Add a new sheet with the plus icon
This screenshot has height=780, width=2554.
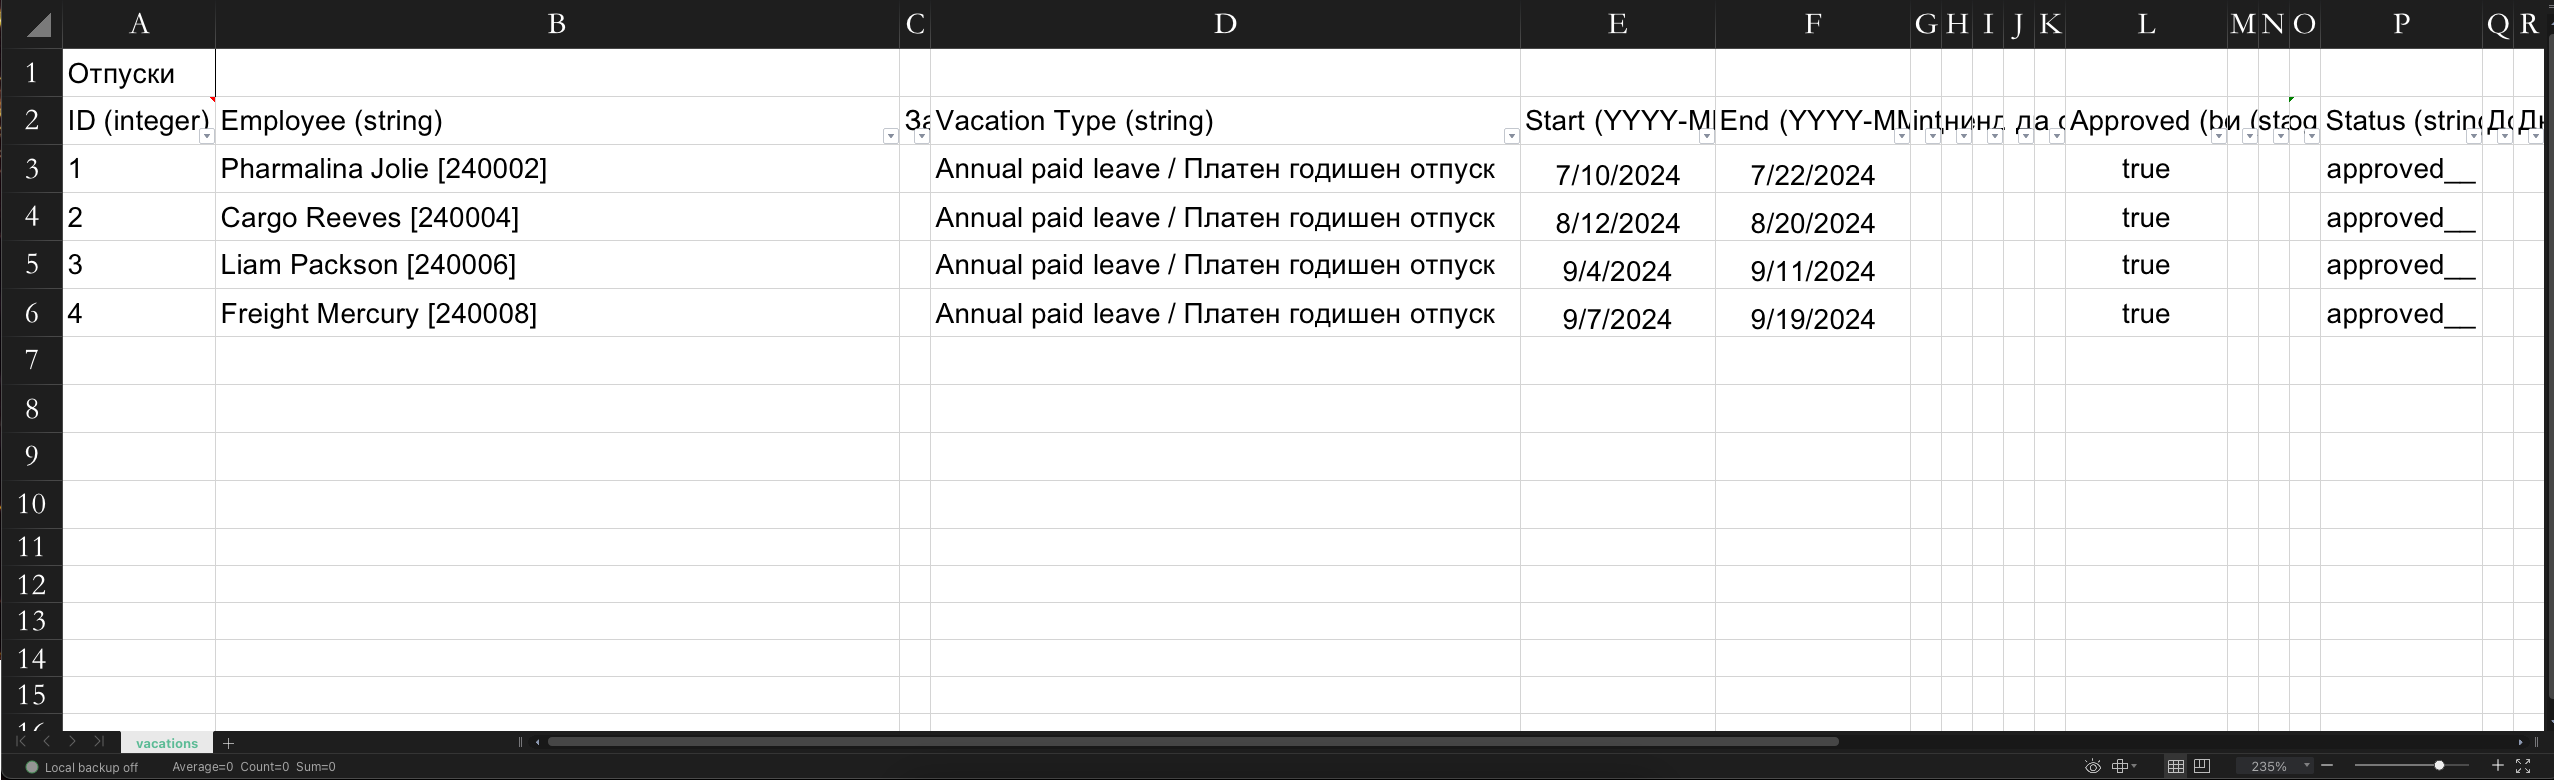[x=228, y=743]
